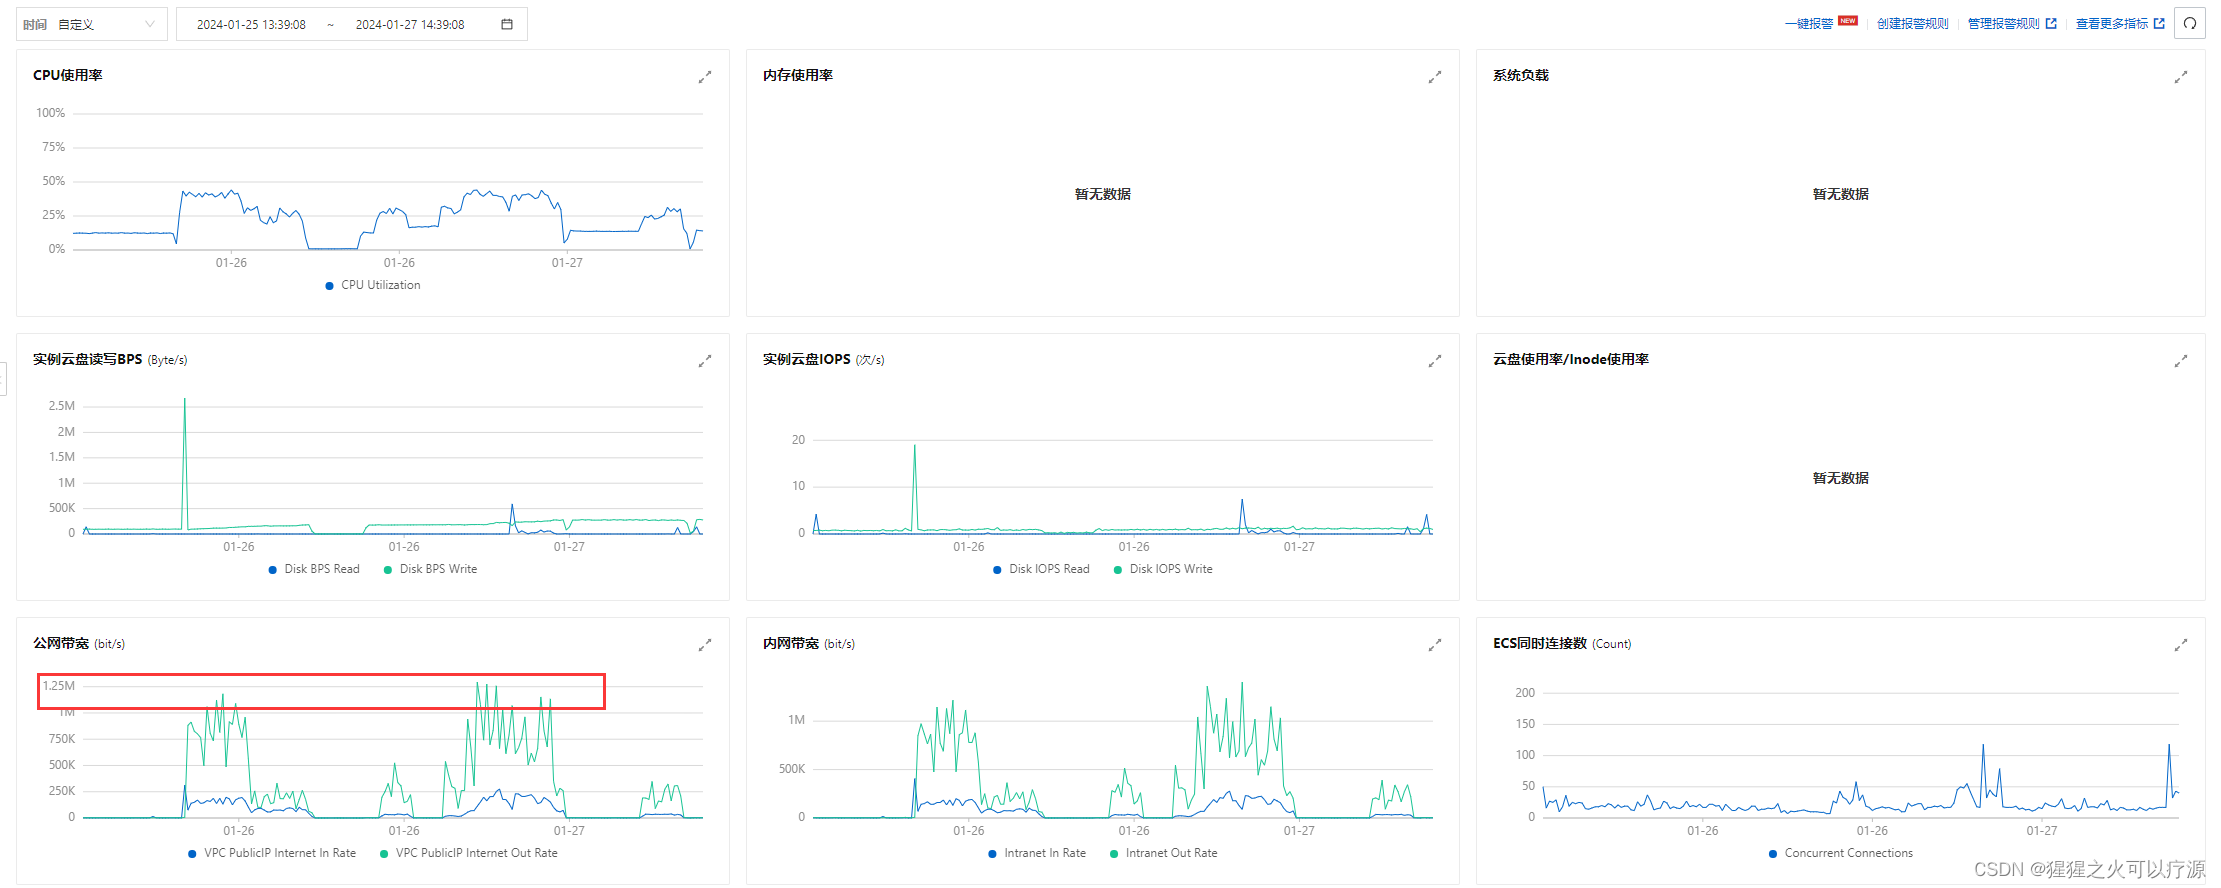
Task: Open 创建报警规则 link
Action: (1912, 23)
